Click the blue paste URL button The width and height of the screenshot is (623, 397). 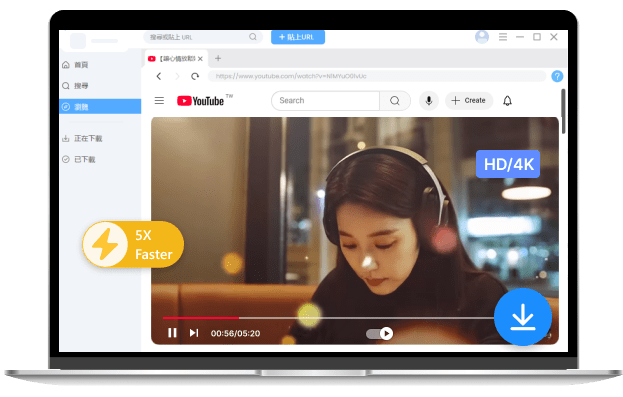[x=298, y=37]
